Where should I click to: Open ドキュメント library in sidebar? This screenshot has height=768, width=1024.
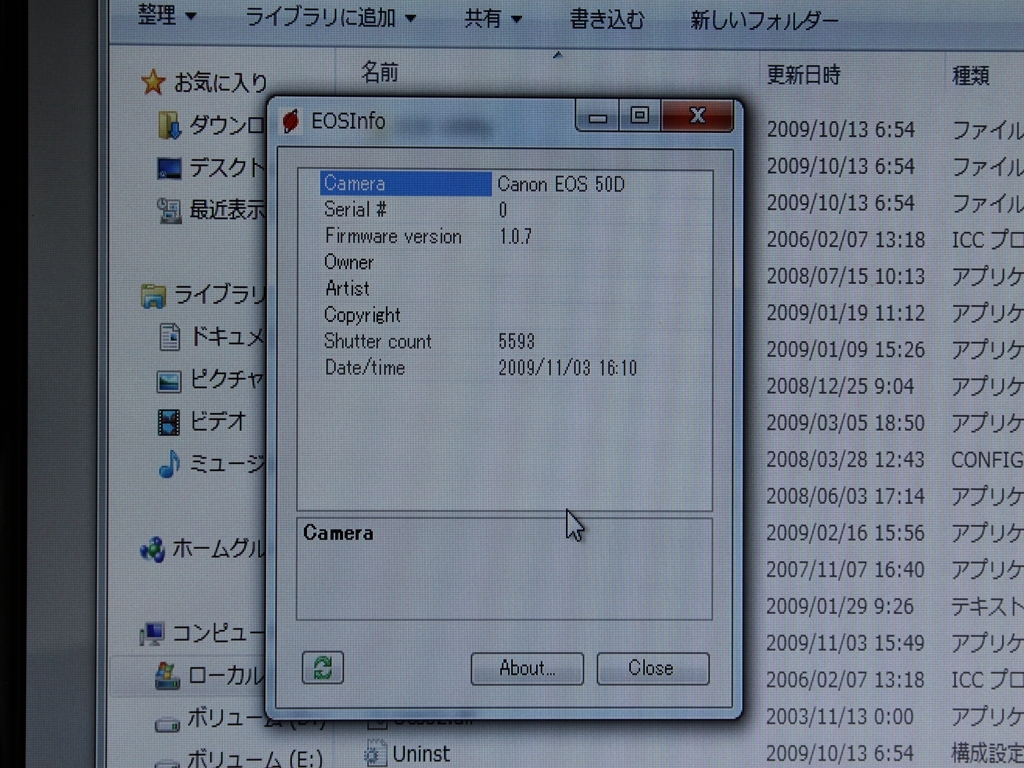coord(210,337)
